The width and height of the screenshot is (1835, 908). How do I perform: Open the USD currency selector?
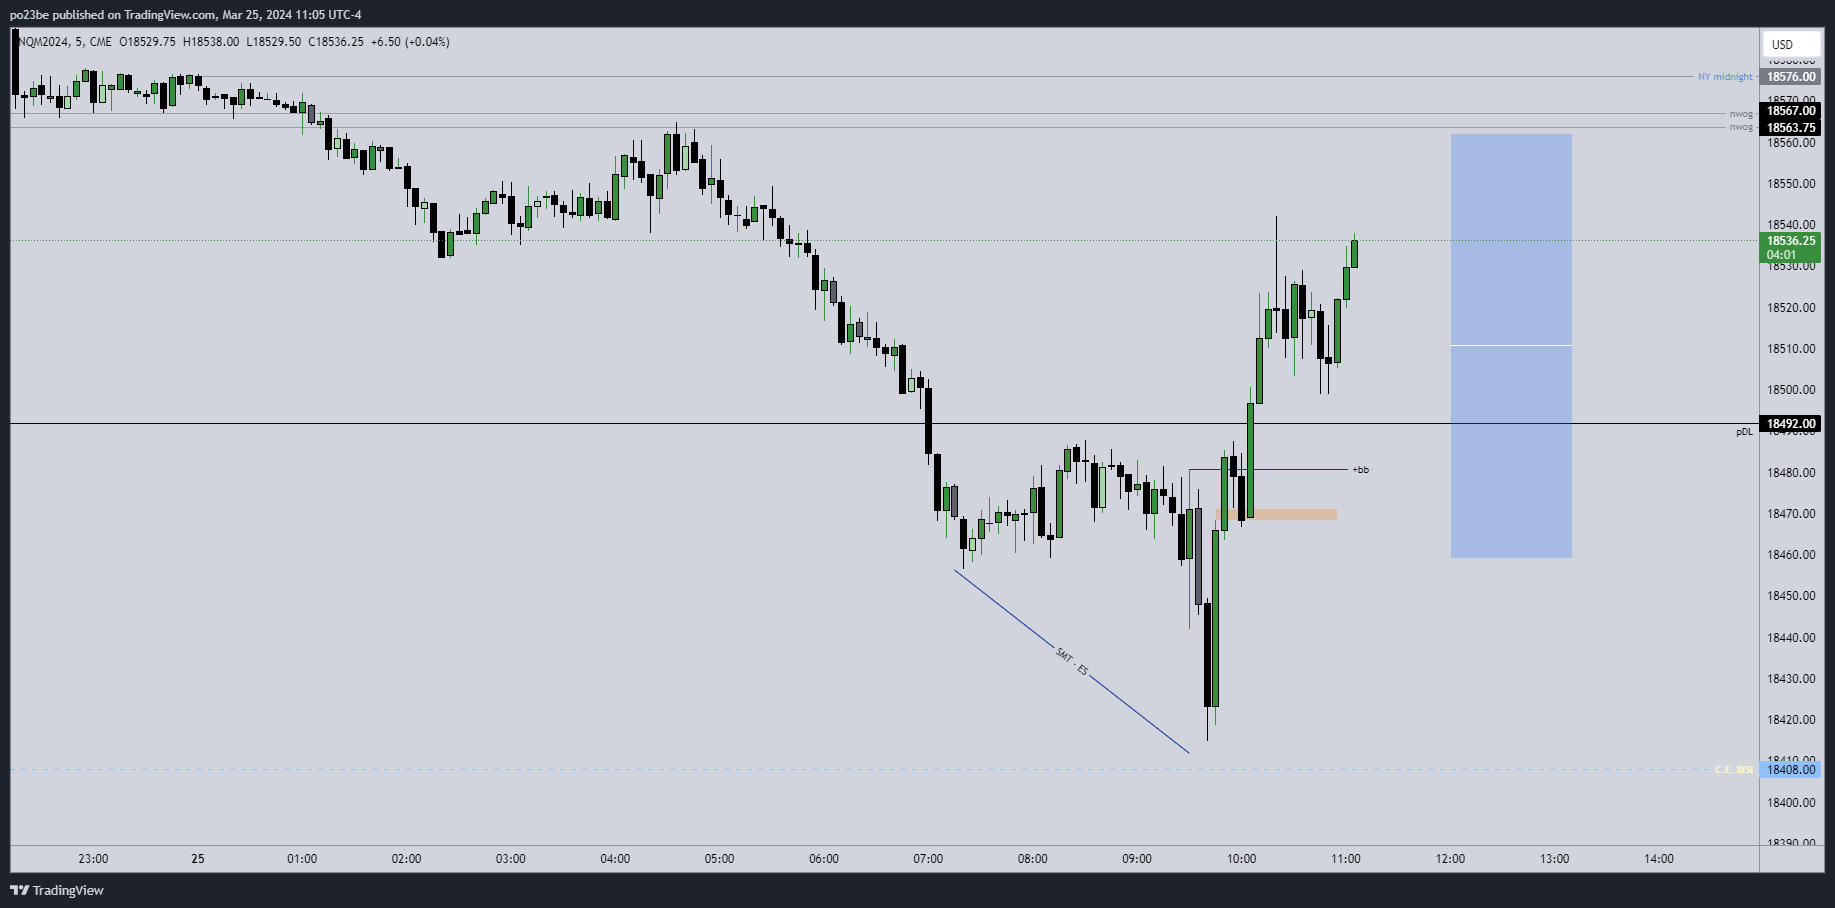[x=1782, y=44]
